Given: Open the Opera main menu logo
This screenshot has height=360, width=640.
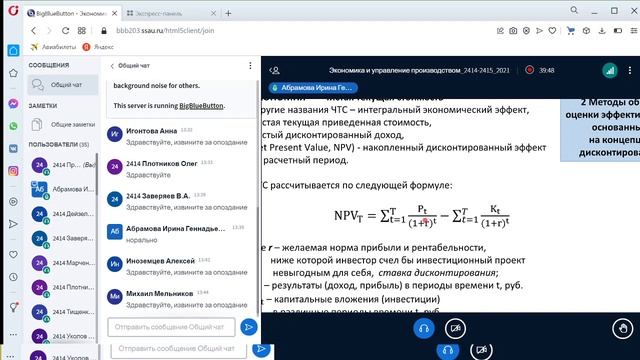Looking at the screenshot, I should (x=13, y=11).
